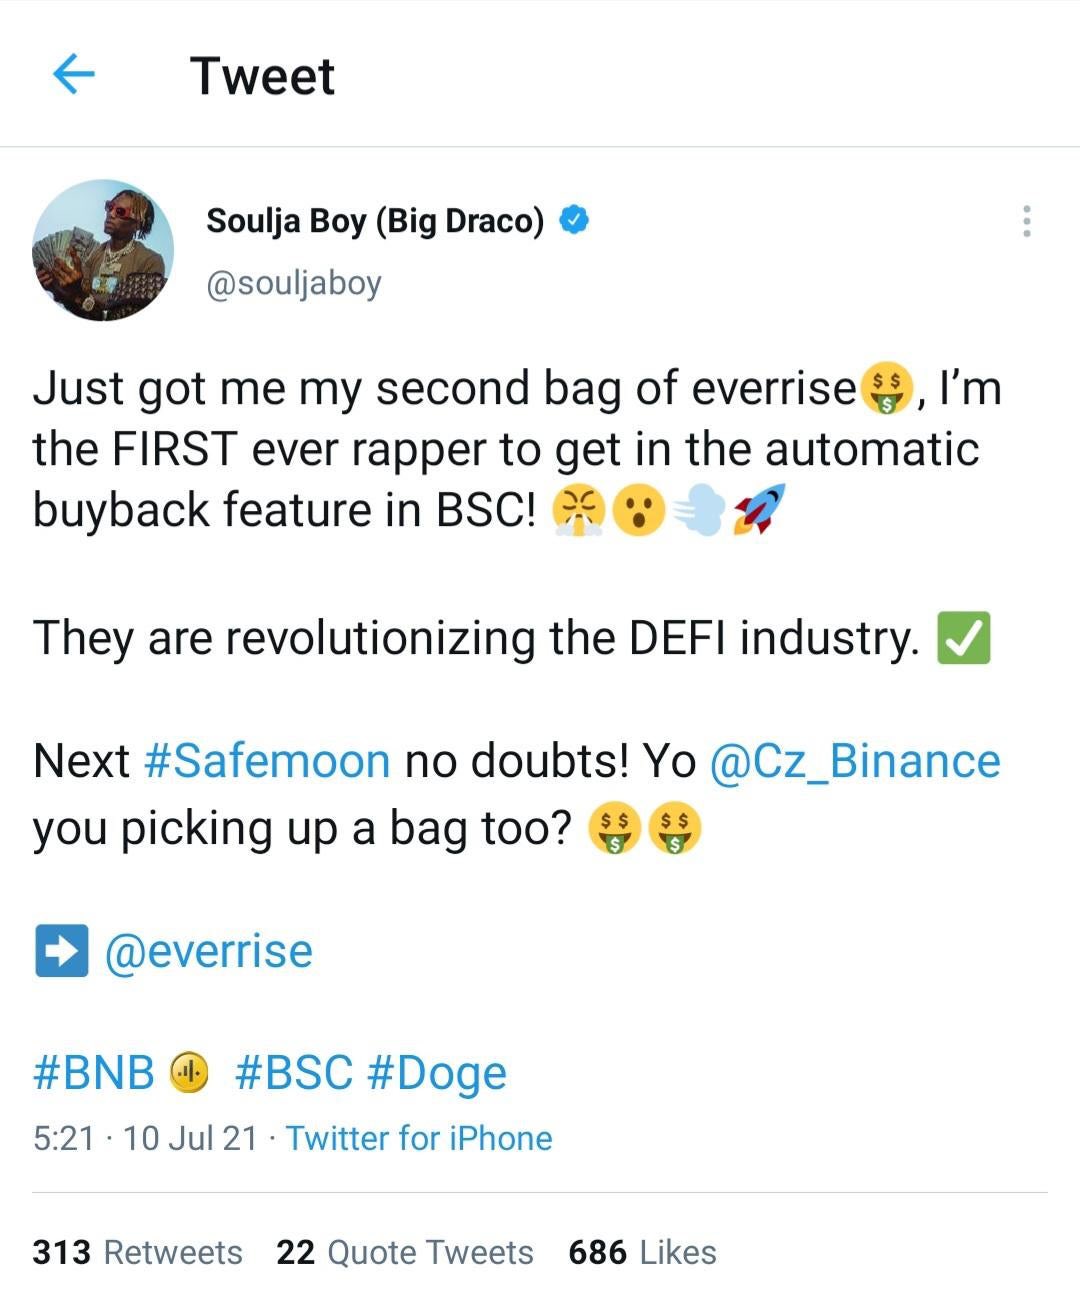Open Soulja Boy's profile picture

[x=103, y=250]
